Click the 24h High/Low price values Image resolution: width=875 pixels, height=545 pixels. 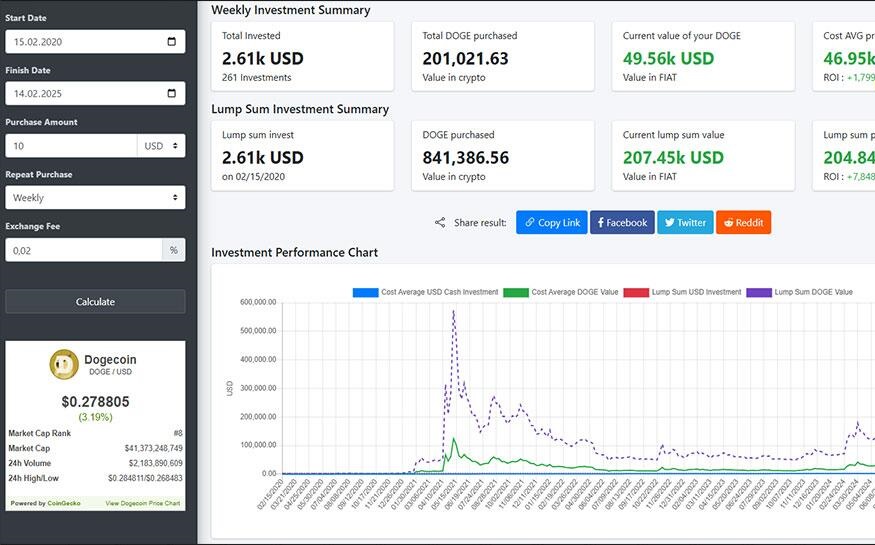(145, 478)
